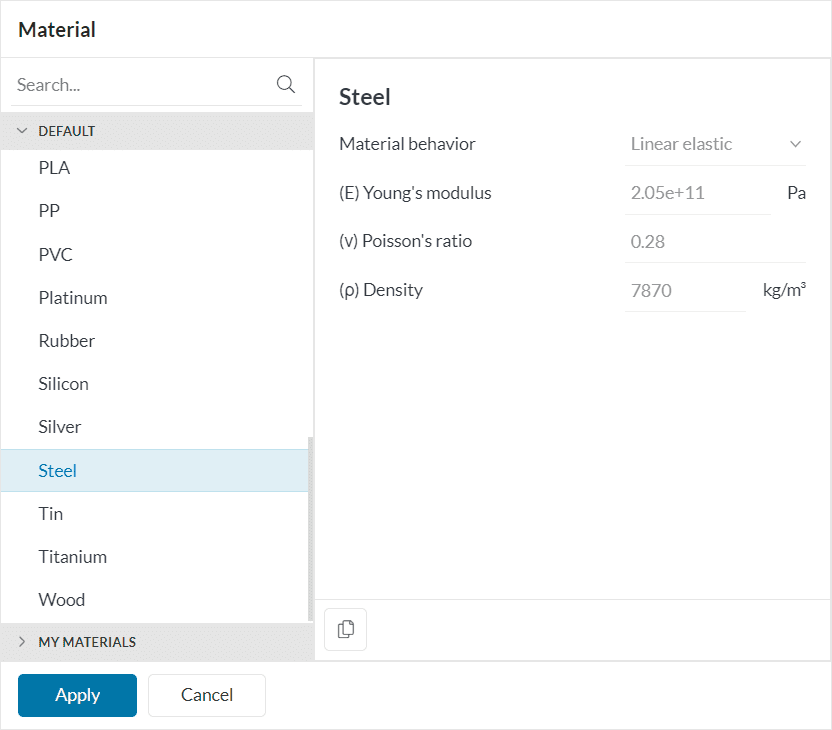832x730 pixels.
Task: Click the Apply button
Action: [77, 695]
